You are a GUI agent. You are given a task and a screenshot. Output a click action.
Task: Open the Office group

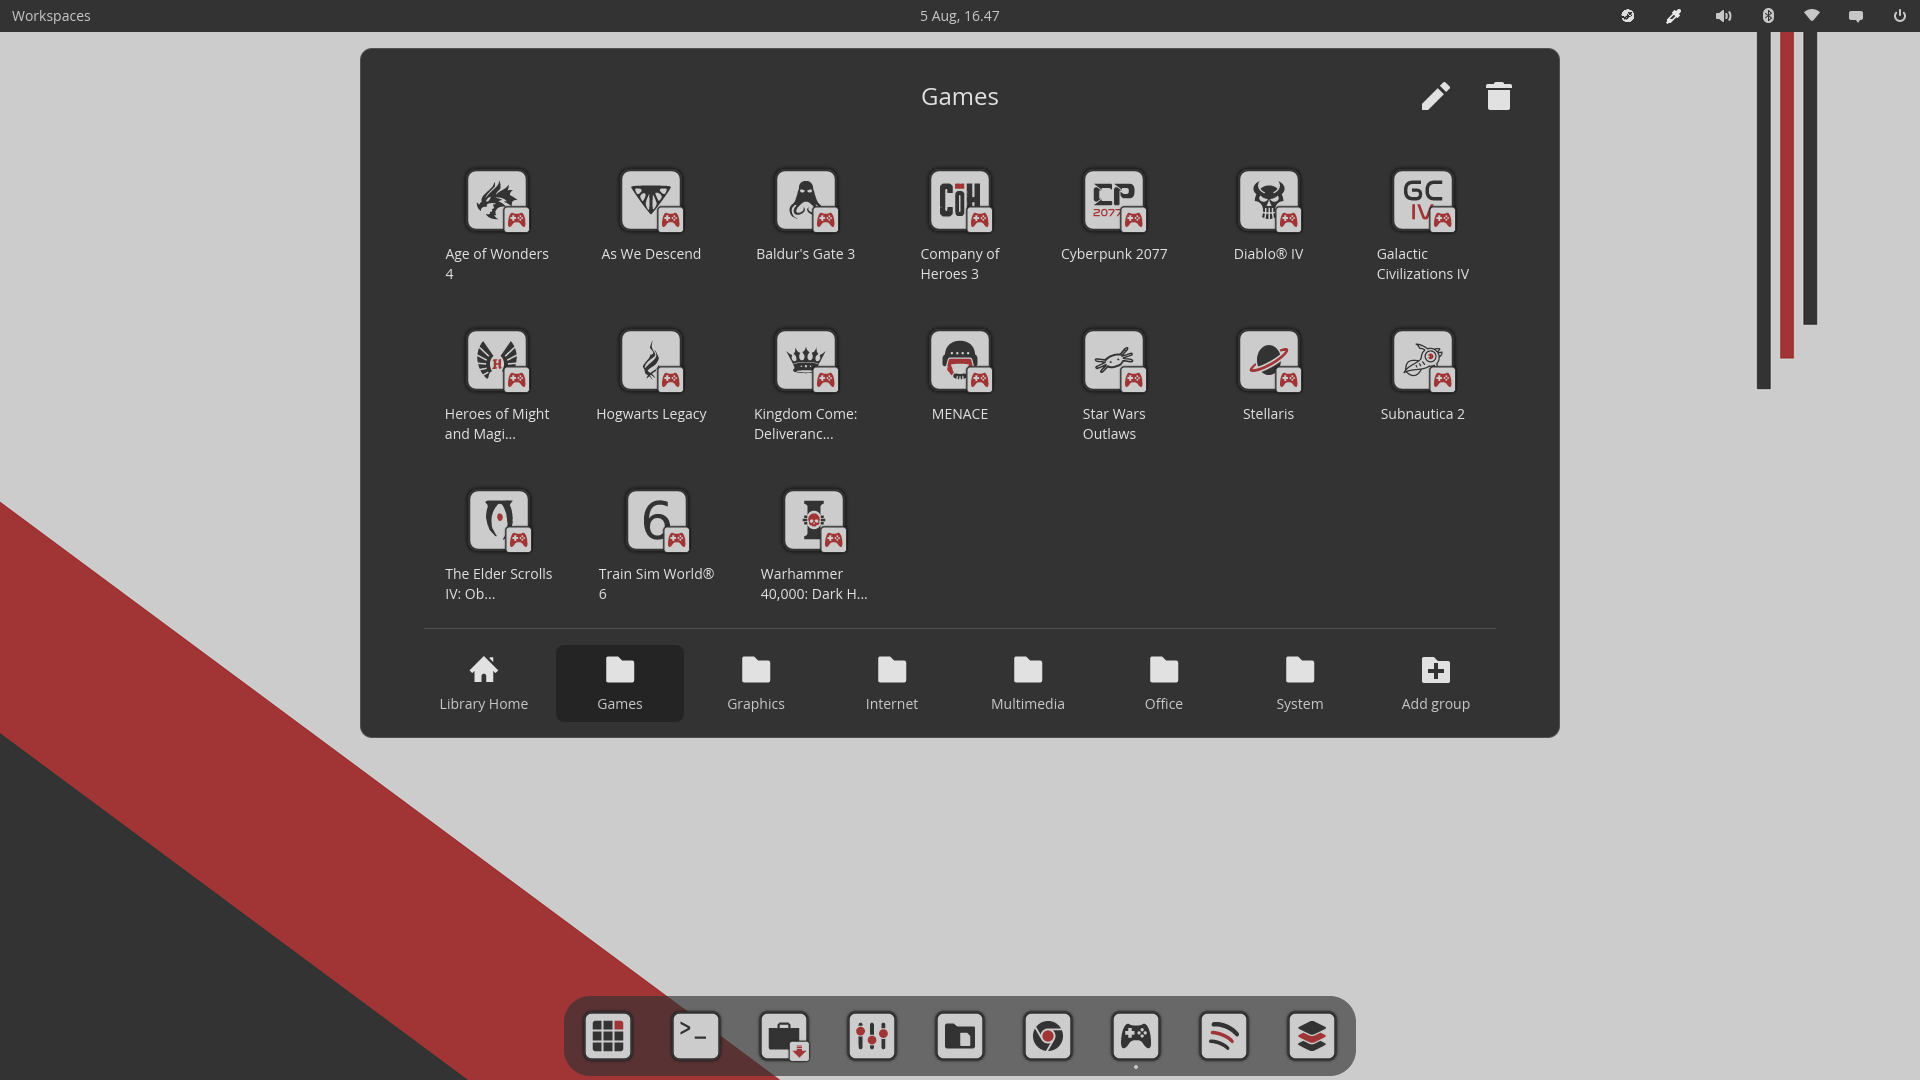pos(1164,683)
